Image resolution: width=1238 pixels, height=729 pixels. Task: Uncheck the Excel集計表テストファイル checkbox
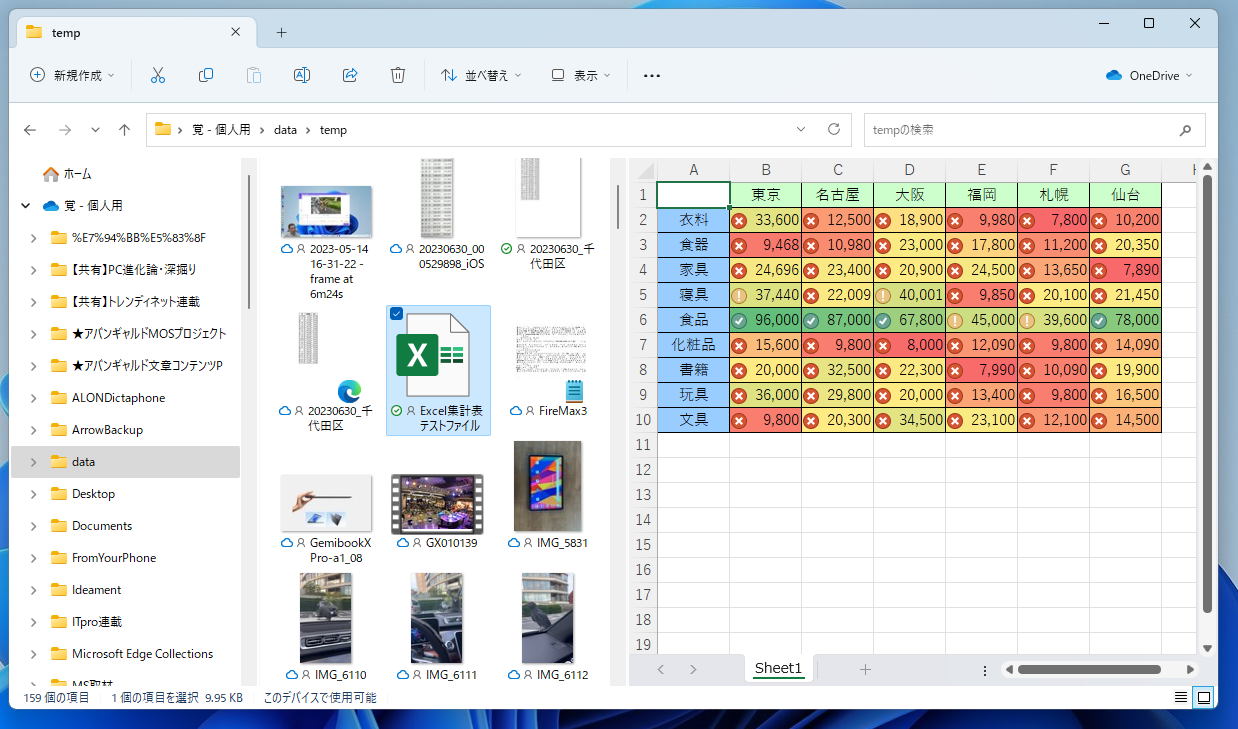click(x=397, y=314)
